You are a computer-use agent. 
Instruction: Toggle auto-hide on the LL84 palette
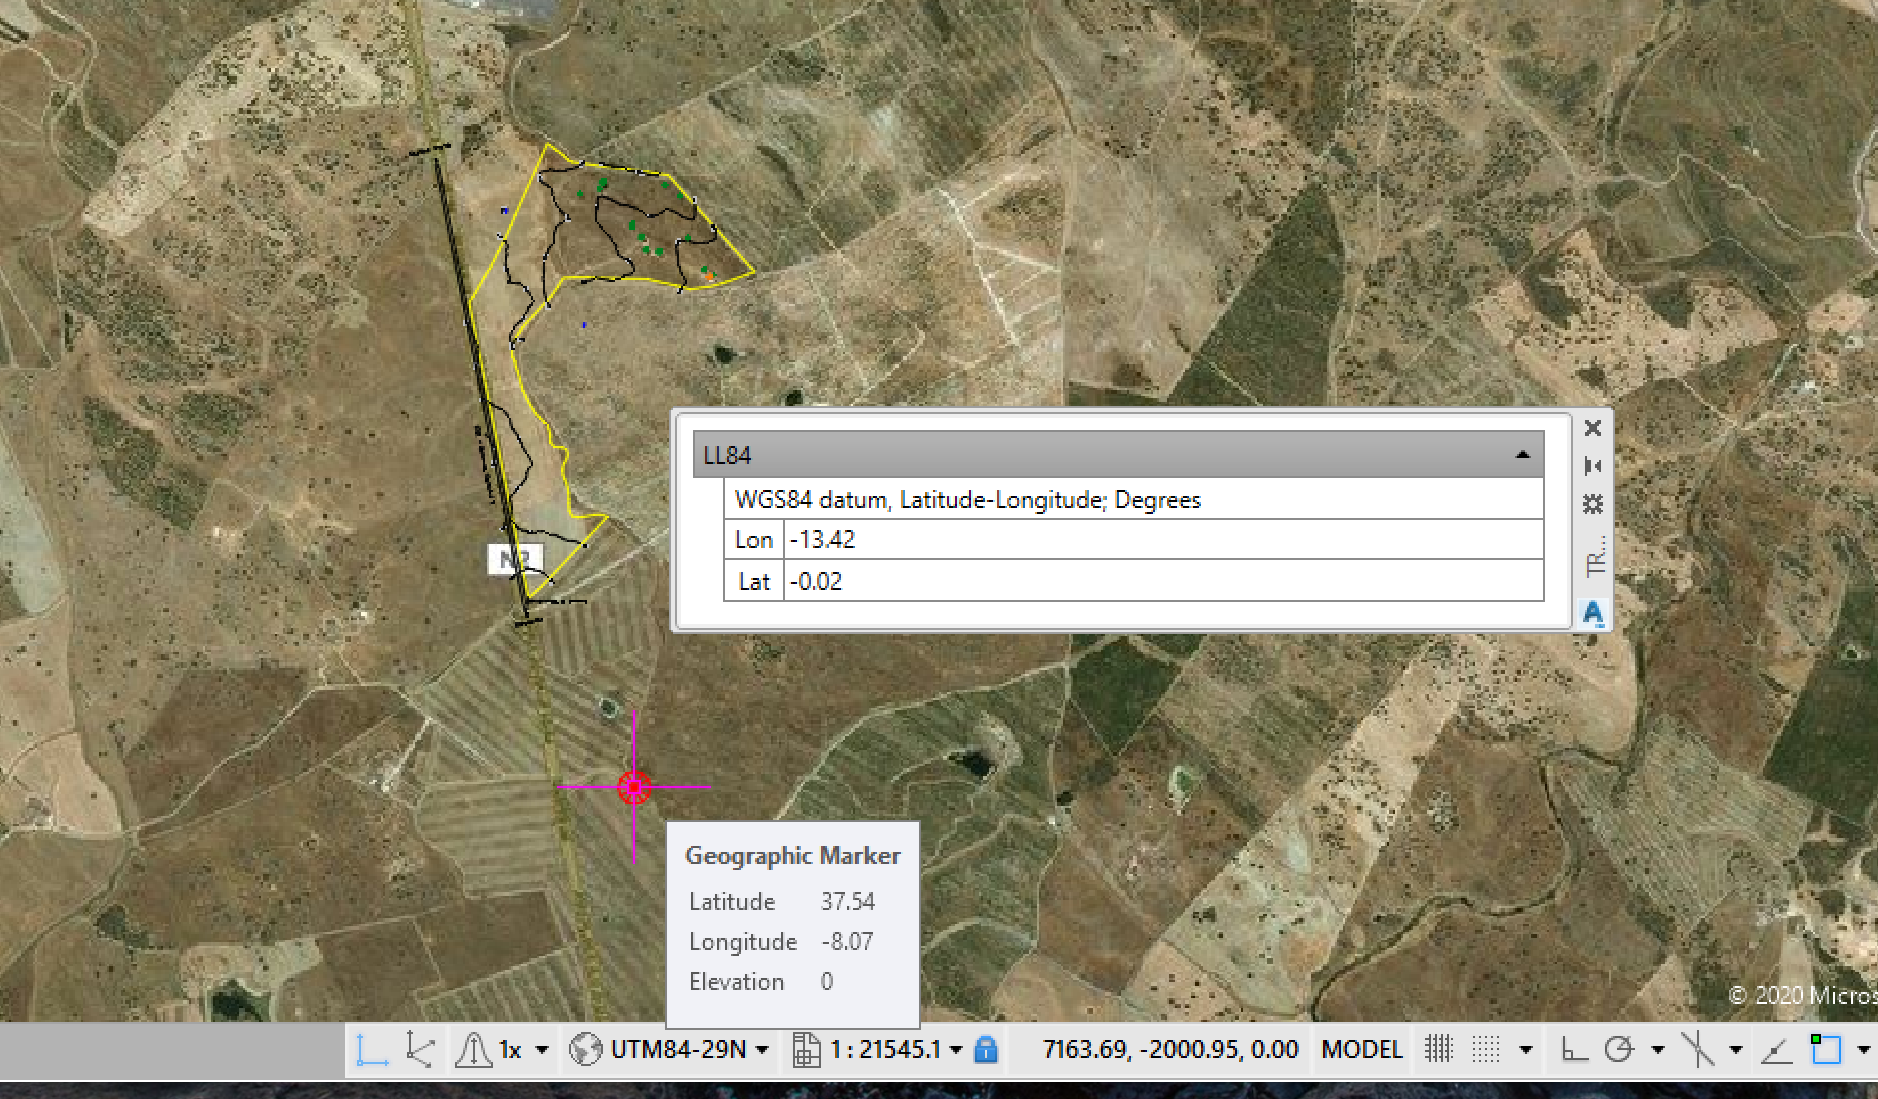point(1593,465)
